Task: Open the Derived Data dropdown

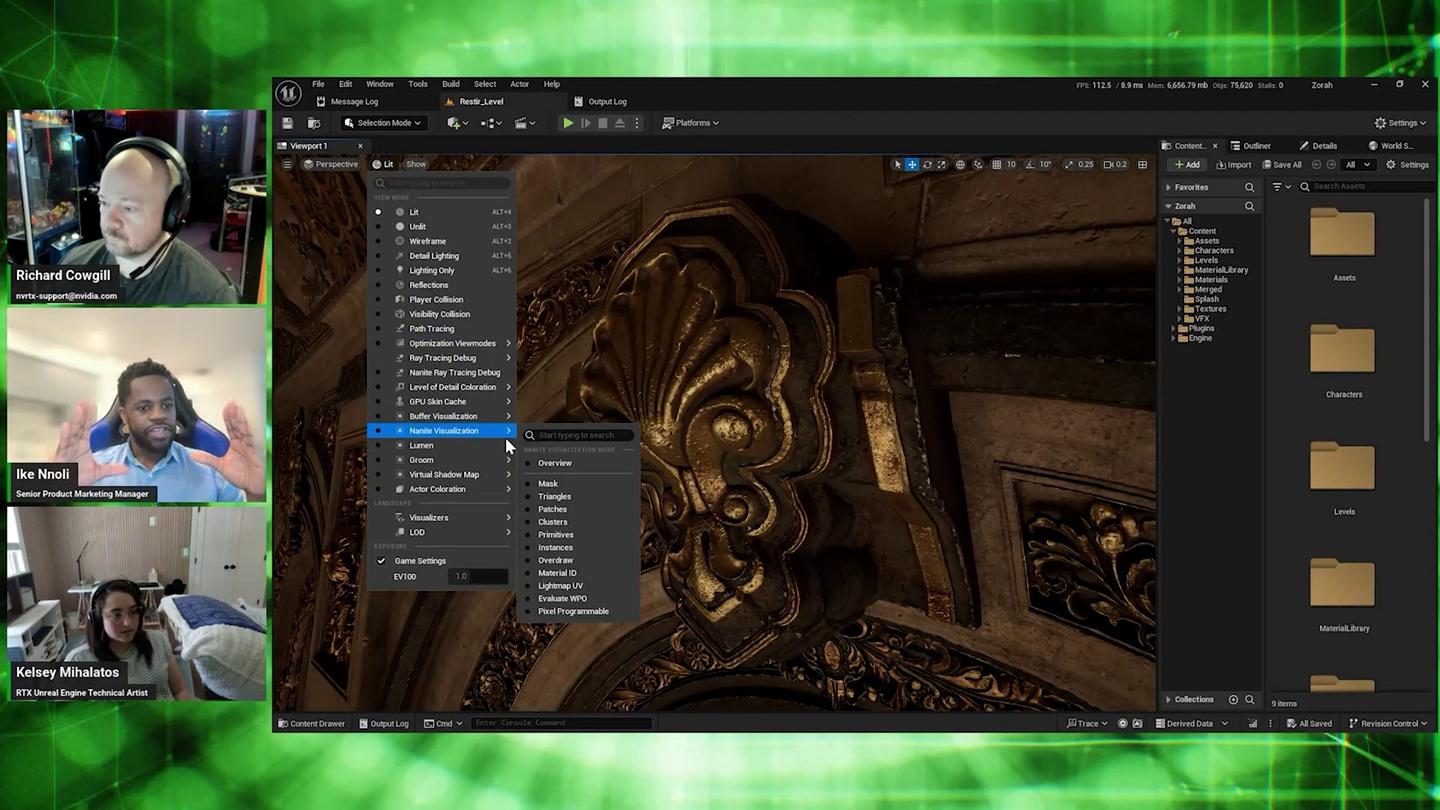Action: pyautogui.click(x=1192, y=723)
